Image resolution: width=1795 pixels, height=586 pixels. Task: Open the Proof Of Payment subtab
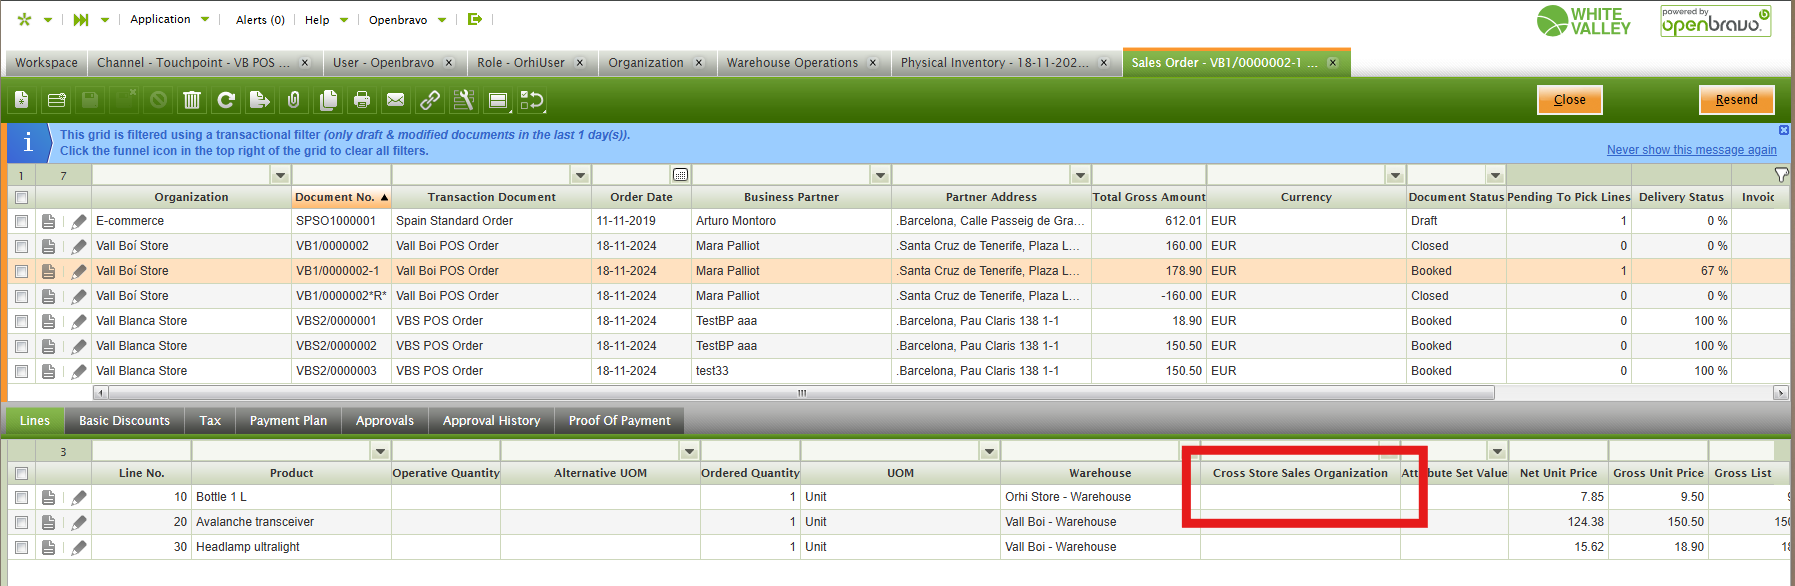coord(619,421)
